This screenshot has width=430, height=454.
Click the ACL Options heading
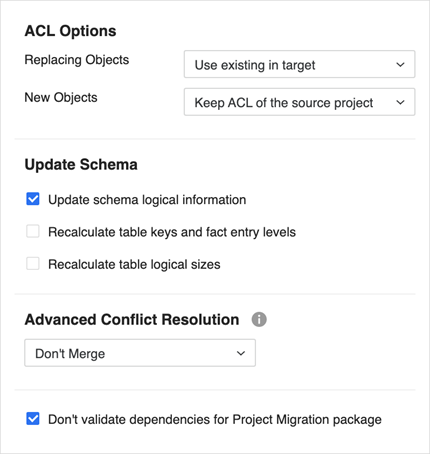click(70, 31)
